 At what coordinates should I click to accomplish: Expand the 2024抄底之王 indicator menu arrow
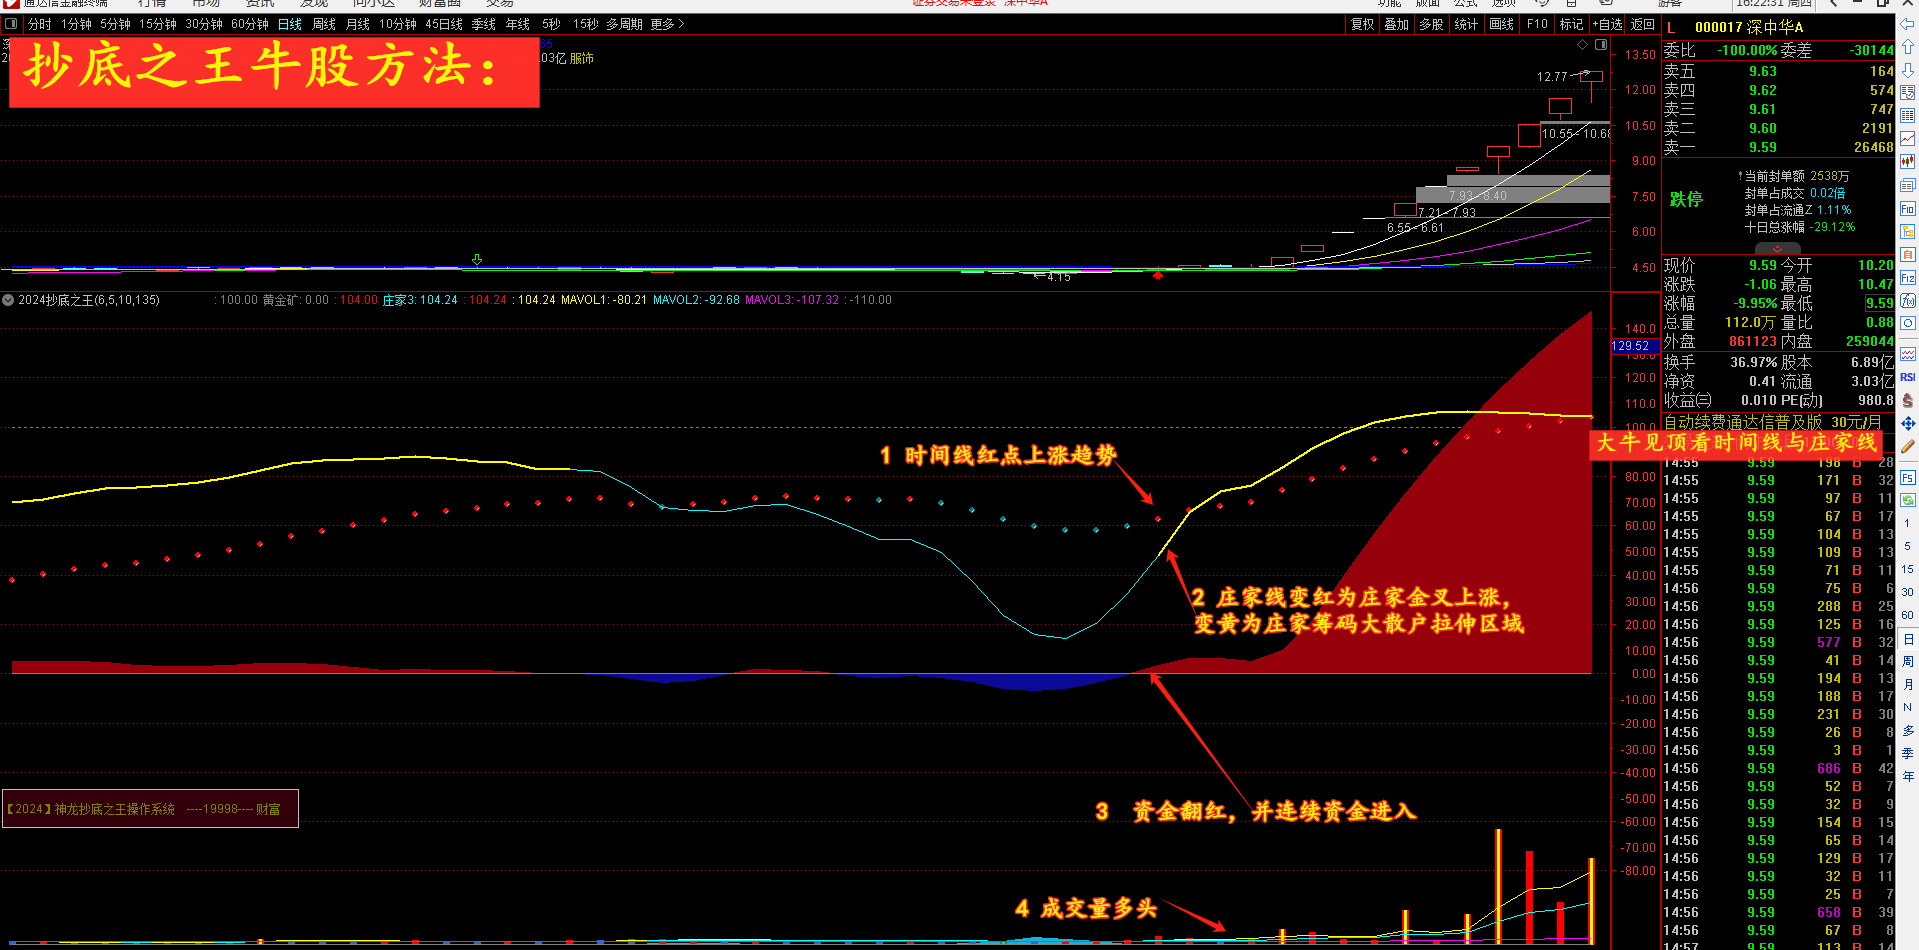(x=8, y=300)
